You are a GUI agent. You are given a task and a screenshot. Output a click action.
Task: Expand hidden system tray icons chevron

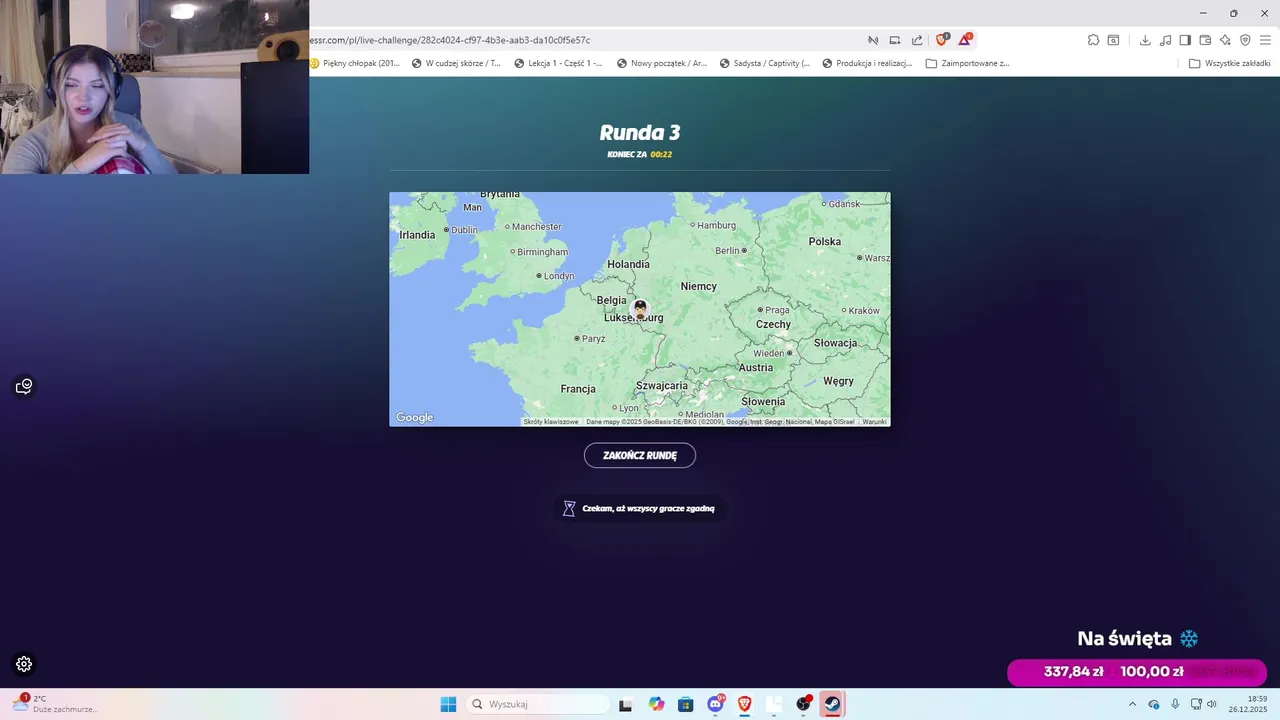[x=1133, y=704]
